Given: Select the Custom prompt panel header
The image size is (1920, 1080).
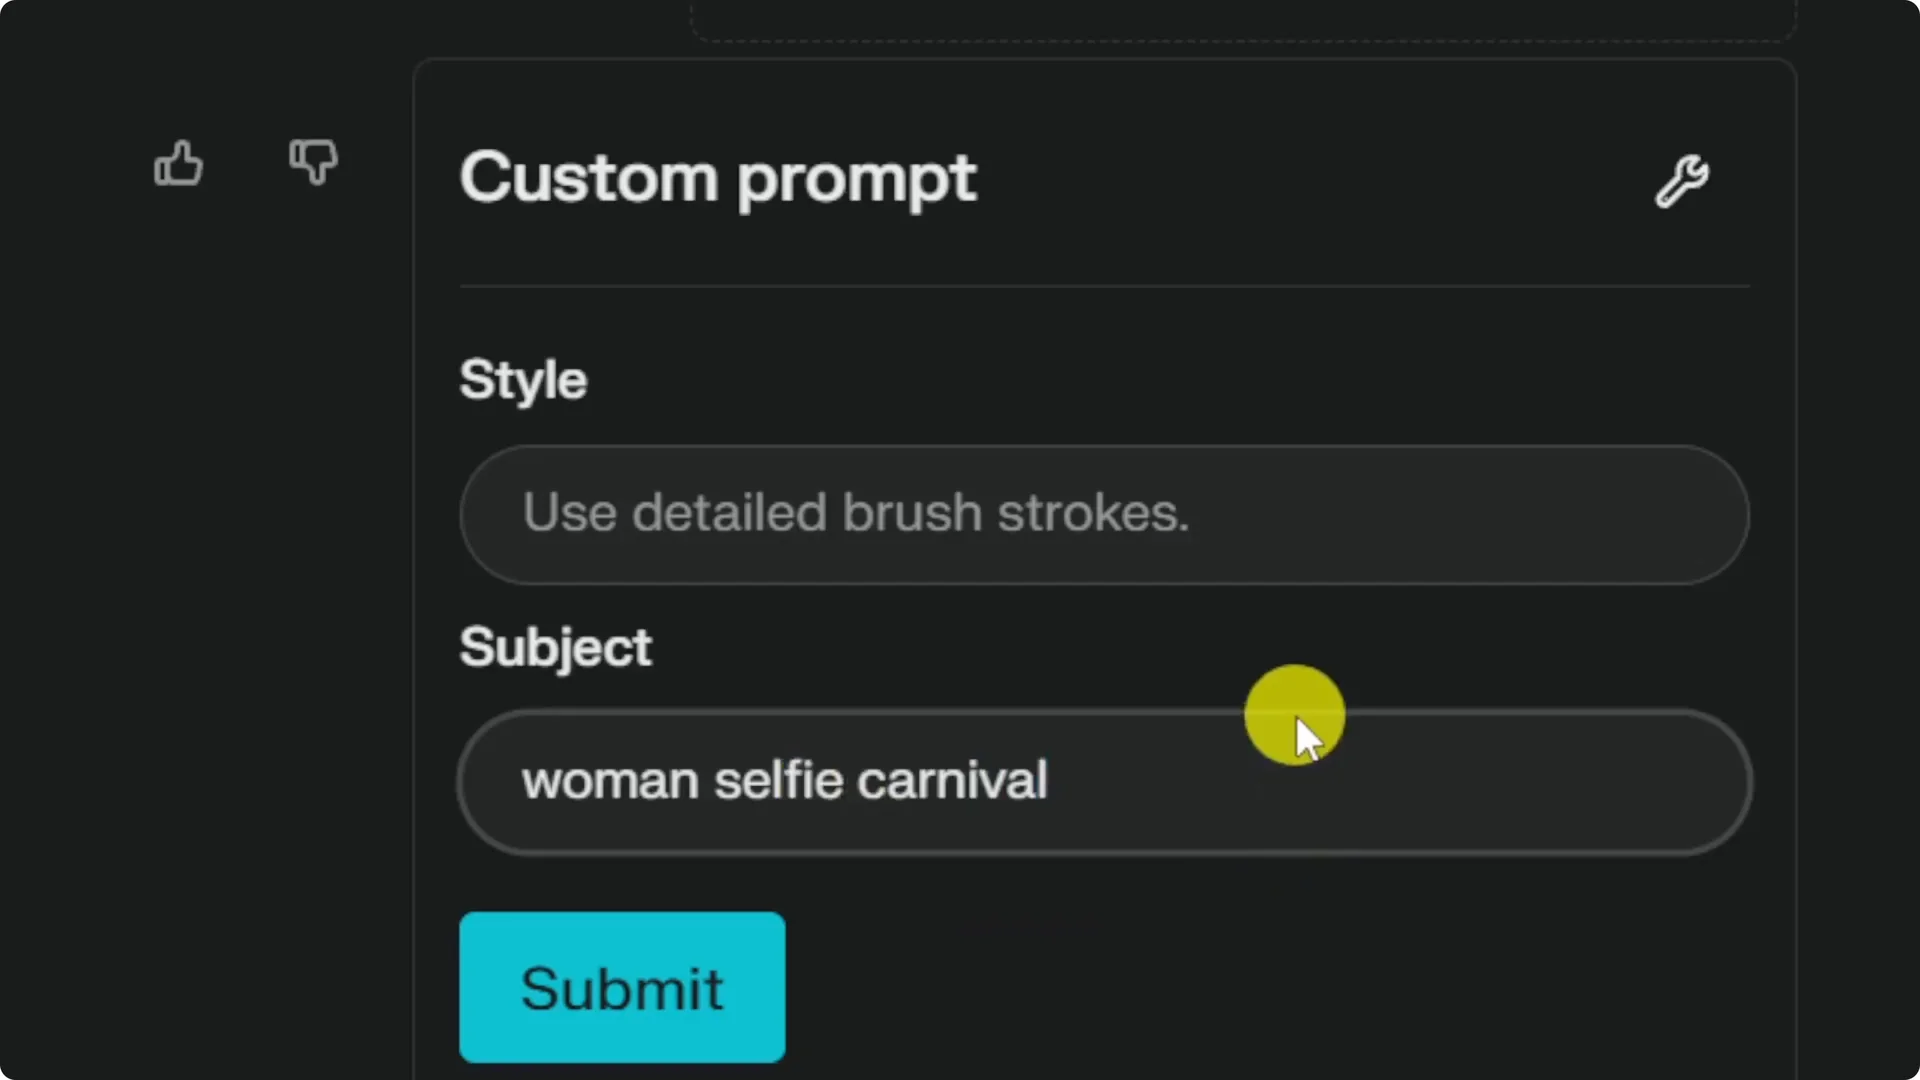Looking at the screenshot, I should coord(718,179).
